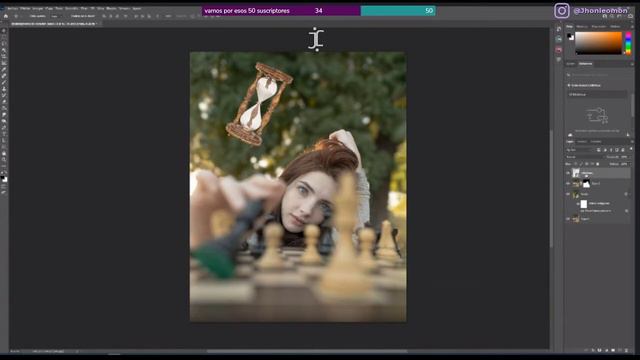
Task: Open the Color panel flyout menu
Action: point(632,27)
